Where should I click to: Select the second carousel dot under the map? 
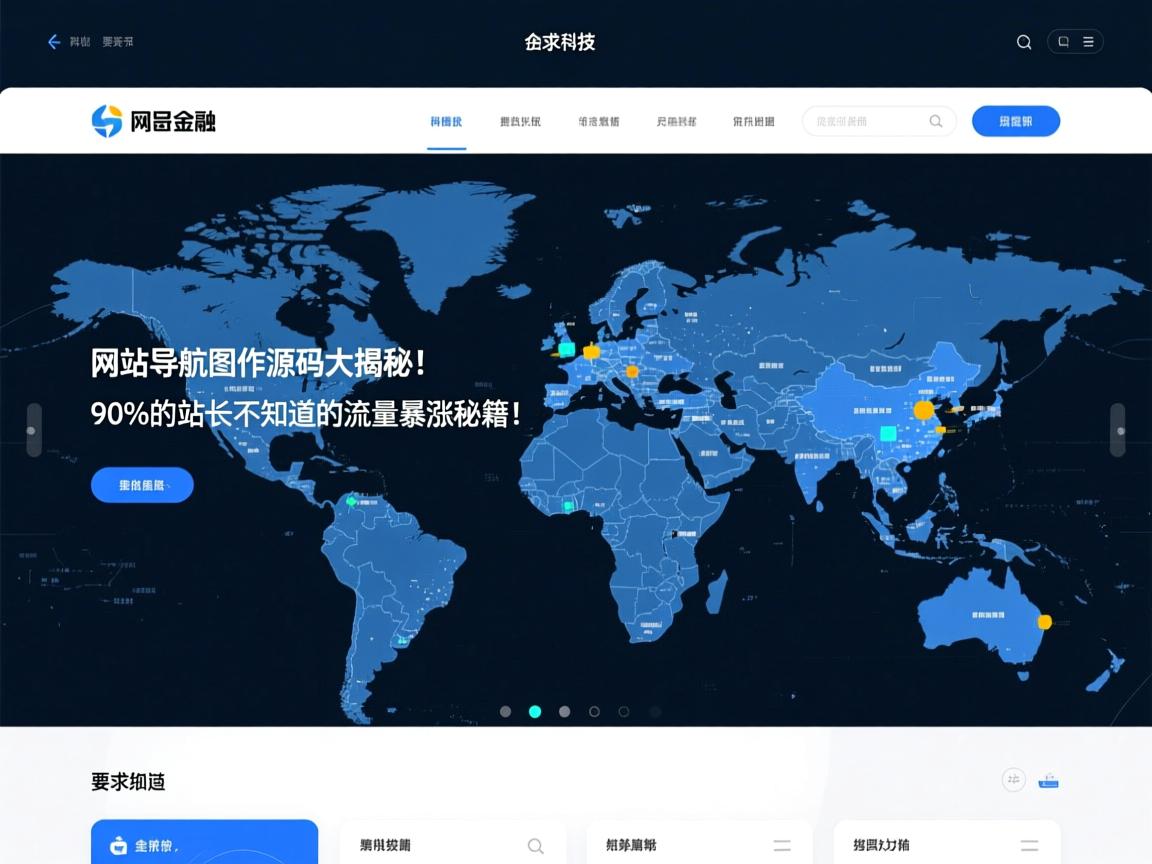(535, 712)
